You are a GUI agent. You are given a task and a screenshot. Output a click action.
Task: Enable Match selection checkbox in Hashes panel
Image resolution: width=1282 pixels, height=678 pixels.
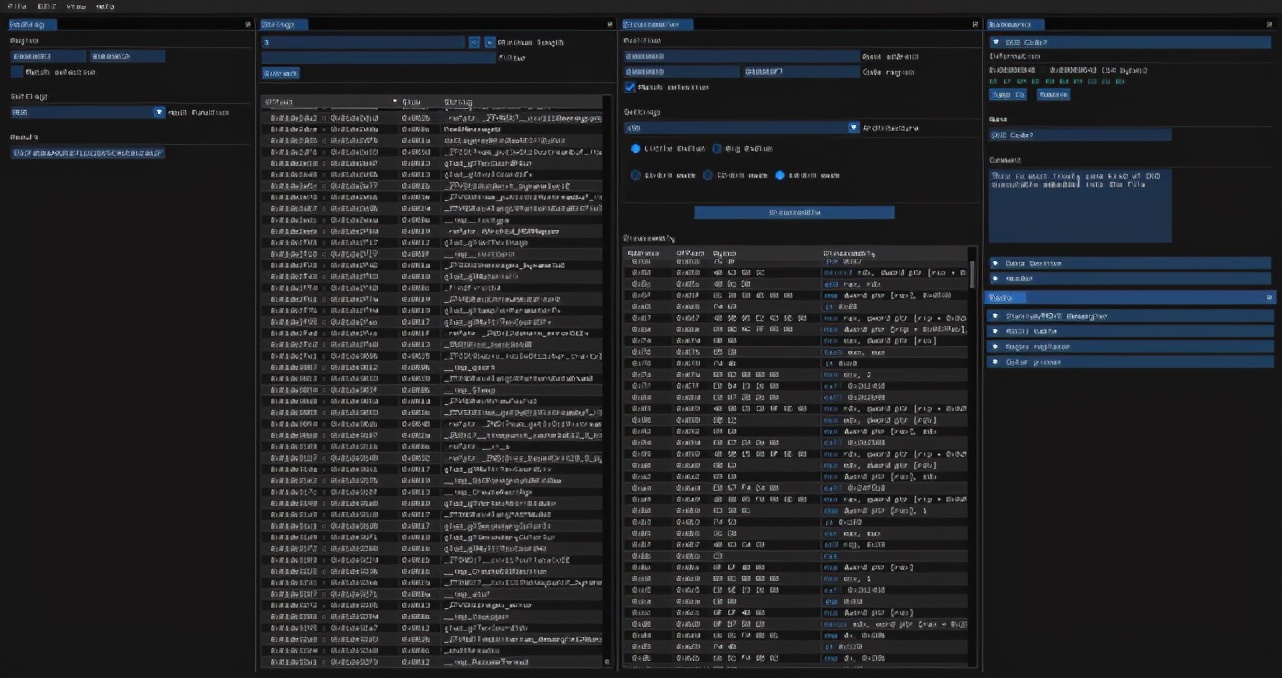pos(17,72)
